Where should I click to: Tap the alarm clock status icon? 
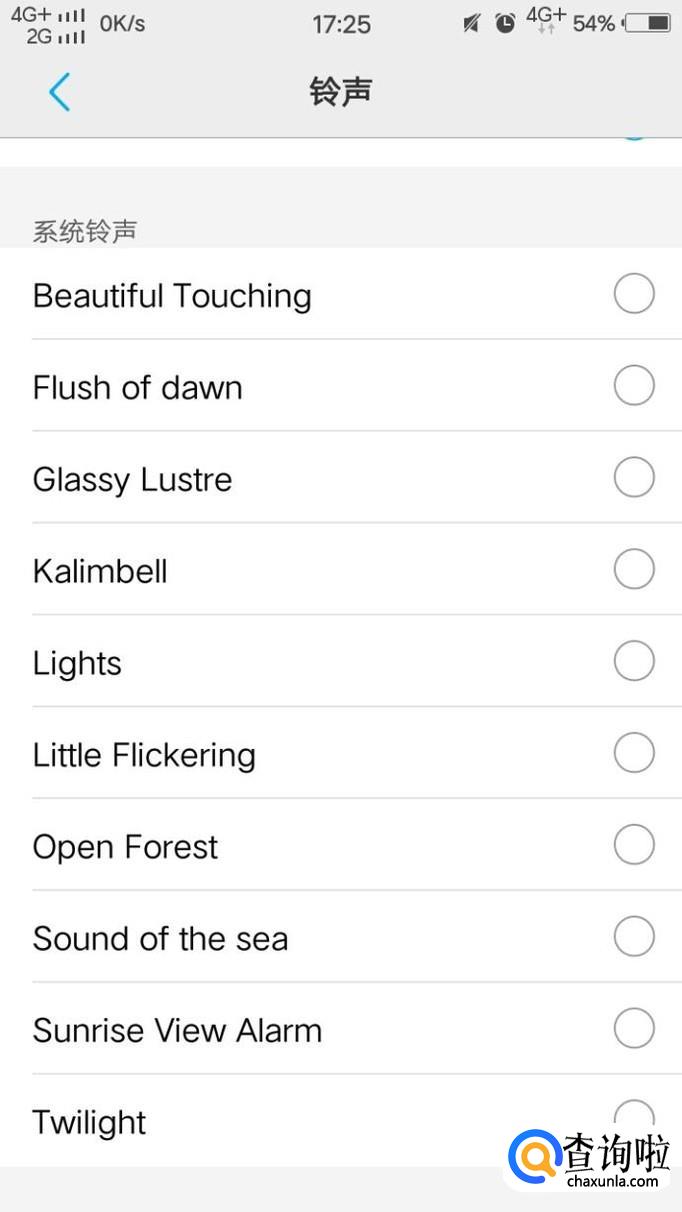point(505,23)
